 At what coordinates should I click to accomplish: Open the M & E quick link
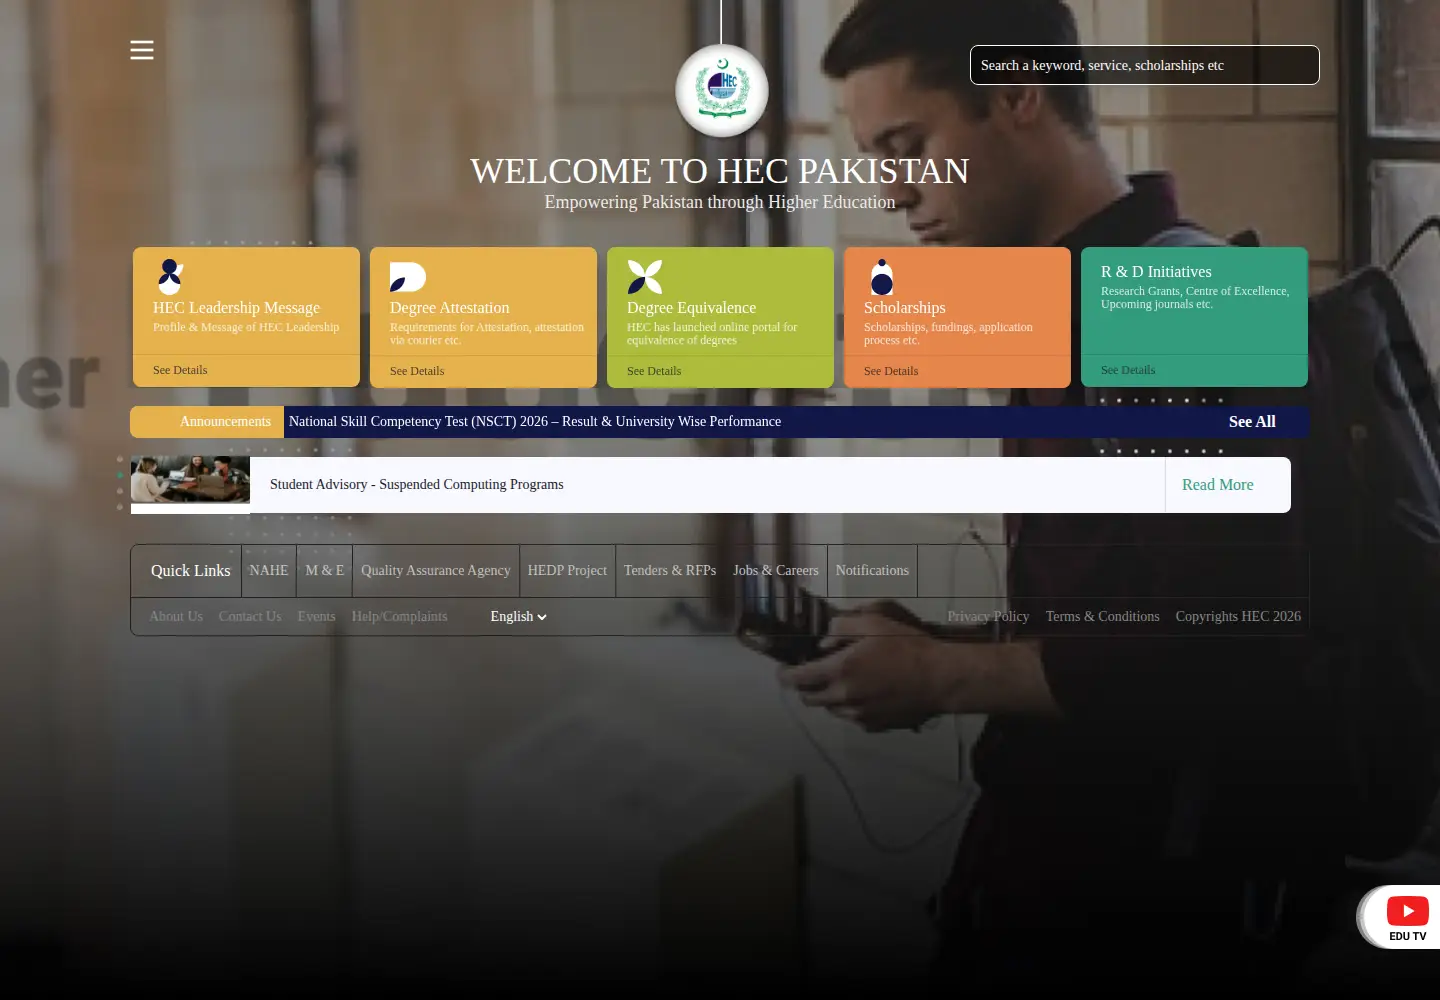coord(325,571)
